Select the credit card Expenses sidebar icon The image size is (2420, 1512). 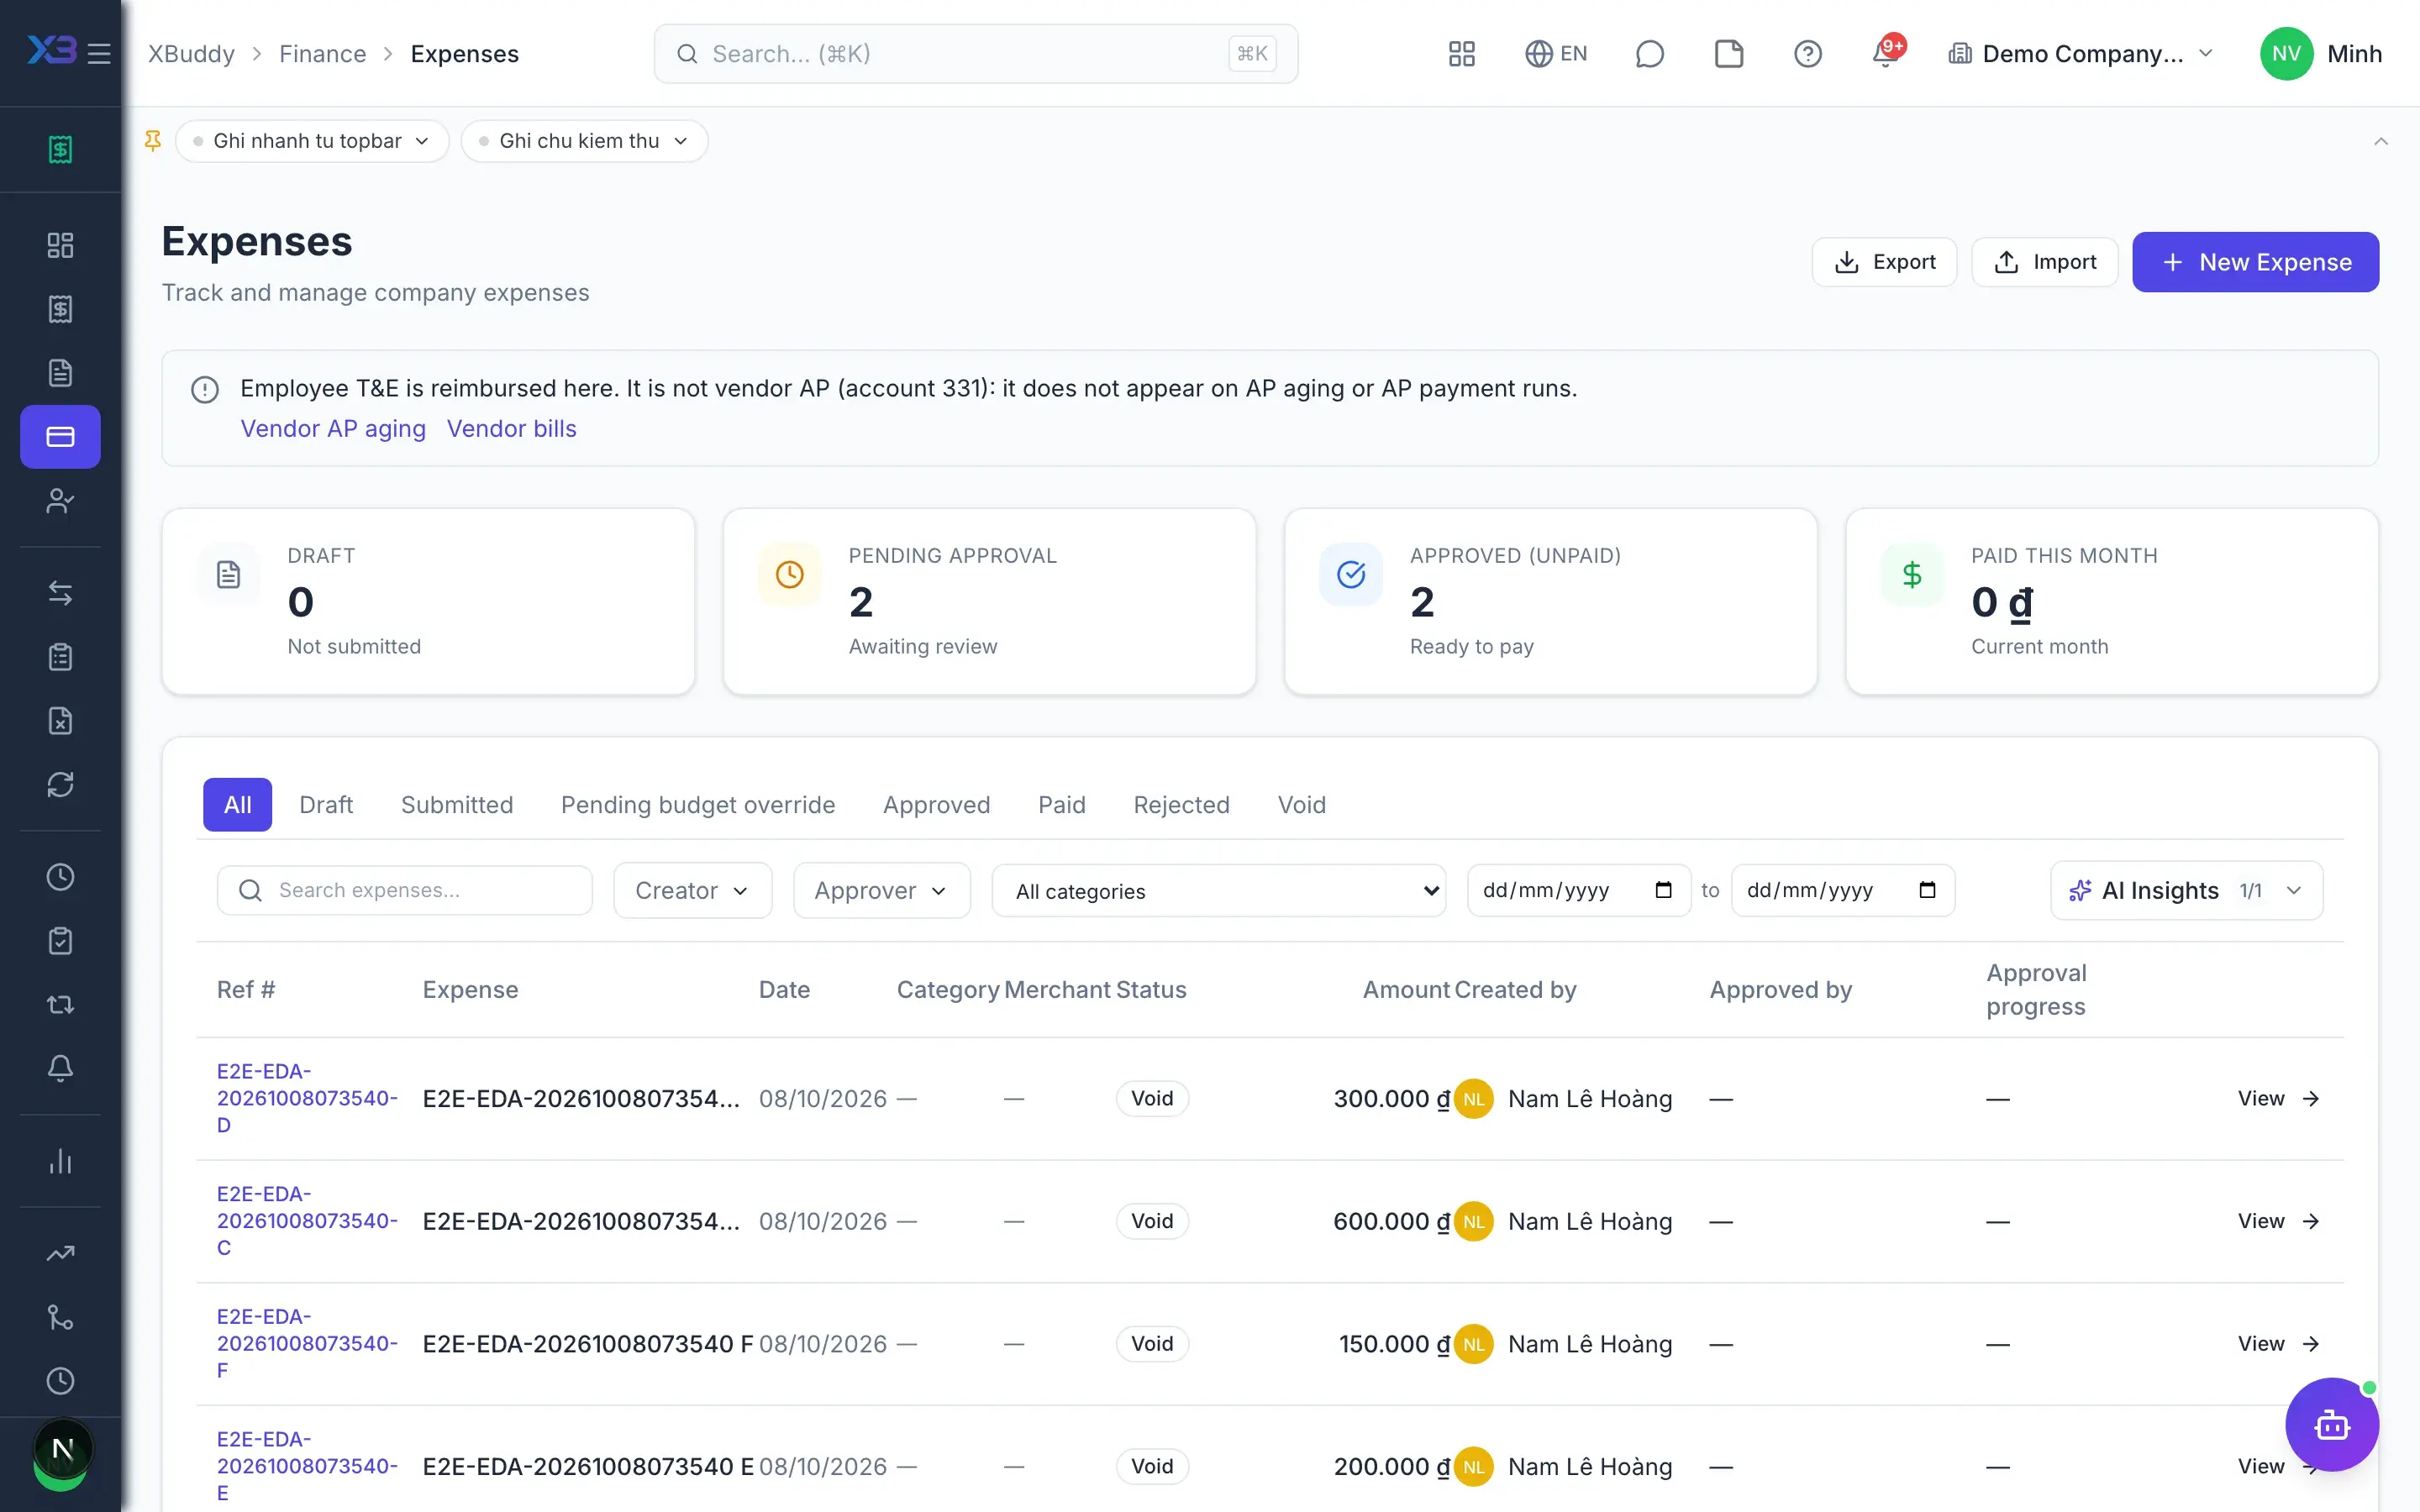pyautogui.click(x=60, y=437)
